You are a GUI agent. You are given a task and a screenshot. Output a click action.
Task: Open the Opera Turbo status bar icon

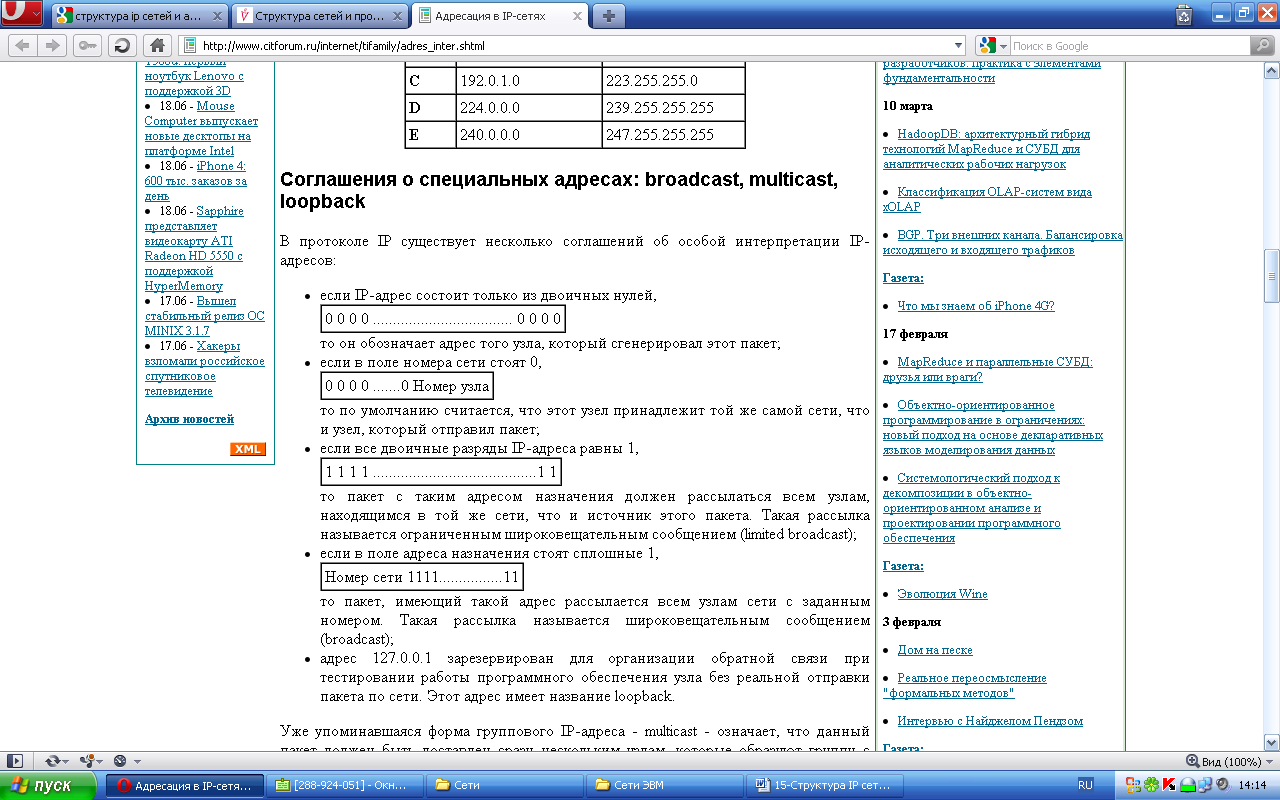coord(120,761)
